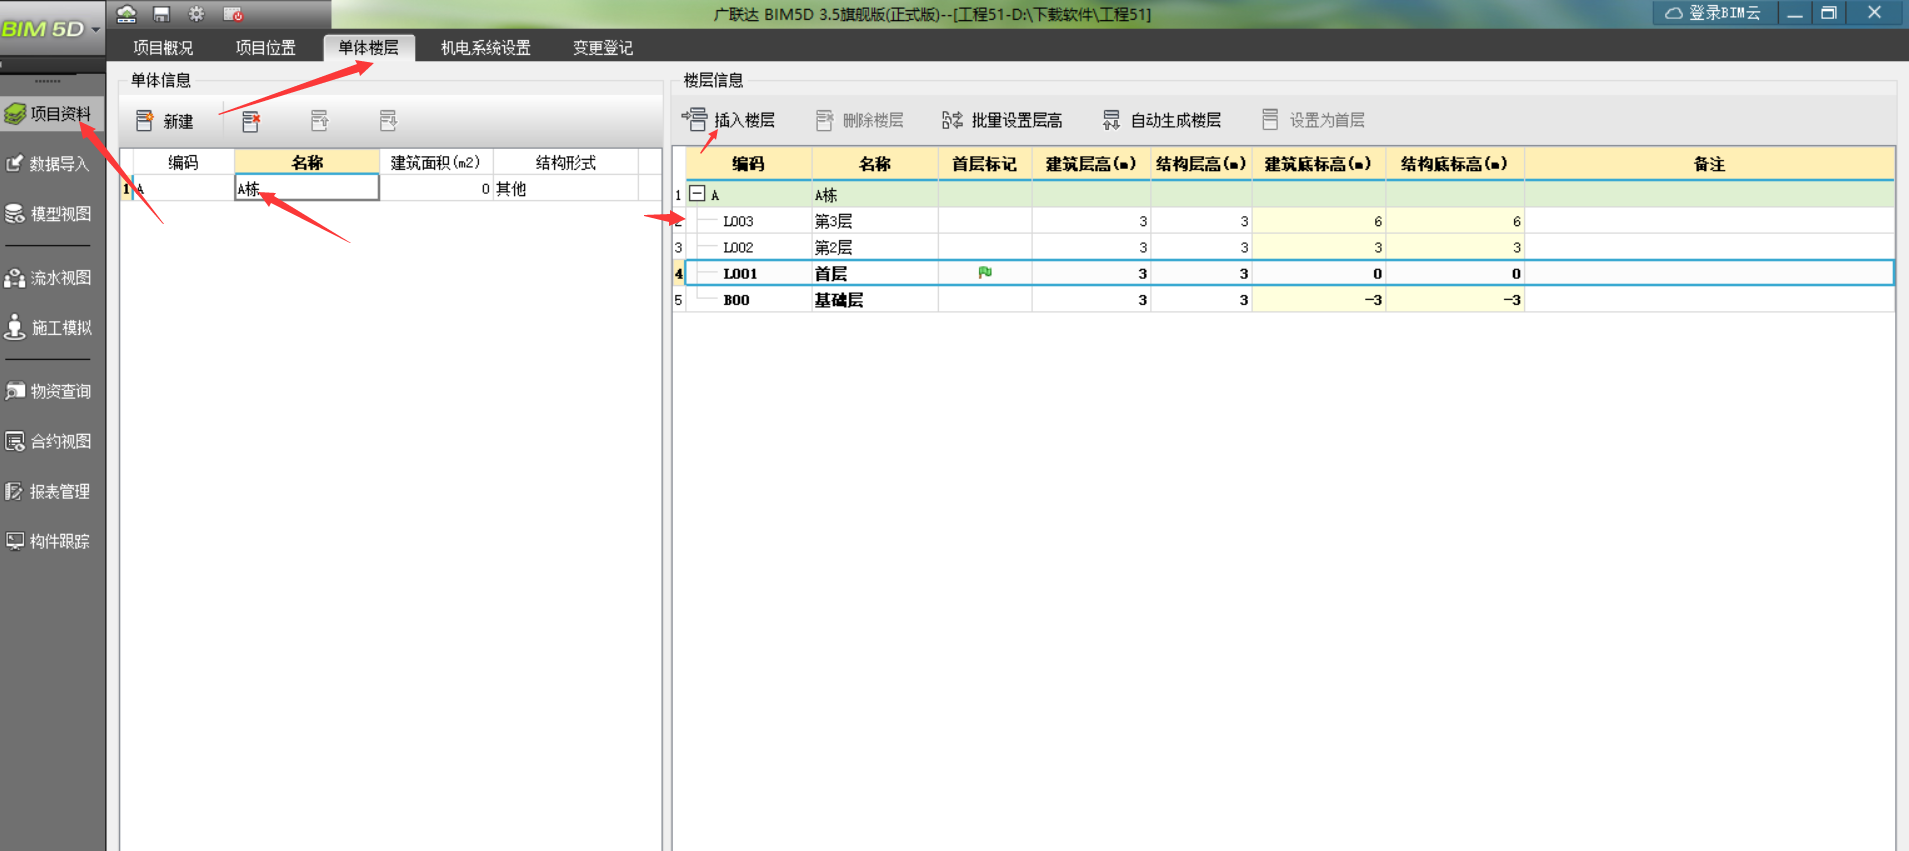The width and height of the screenshot is (1909, 851).
Task: Select the L002 floor row code
Action: click(x=738, y=247)
